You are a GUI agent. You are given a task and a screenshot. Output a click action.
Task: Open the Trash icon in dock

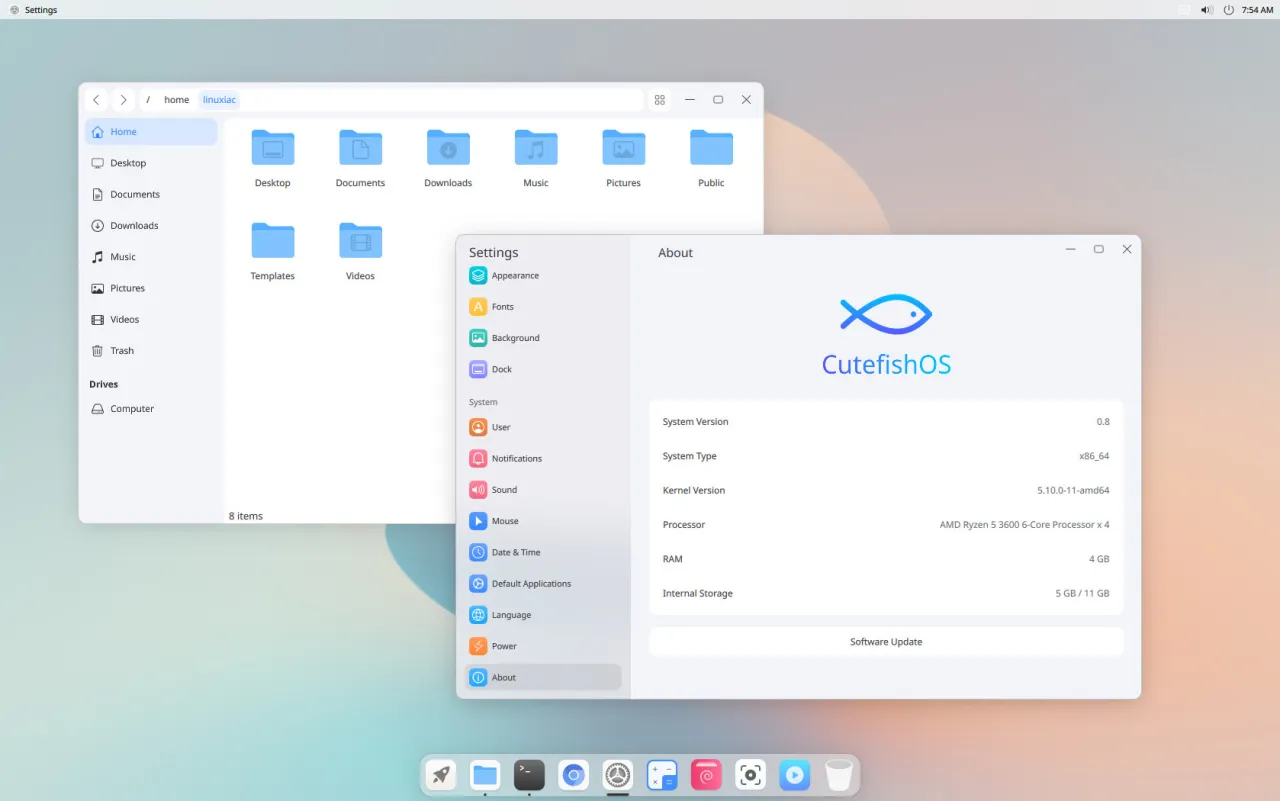[838, 775]
